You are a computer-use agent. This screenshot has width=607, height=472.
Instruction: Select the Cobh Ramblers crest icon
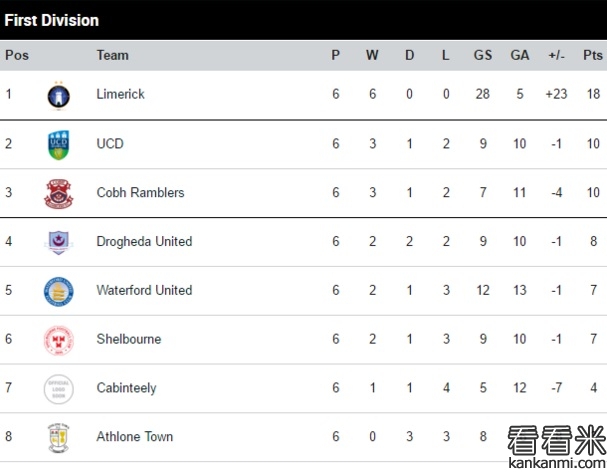[x=58, y=193]
